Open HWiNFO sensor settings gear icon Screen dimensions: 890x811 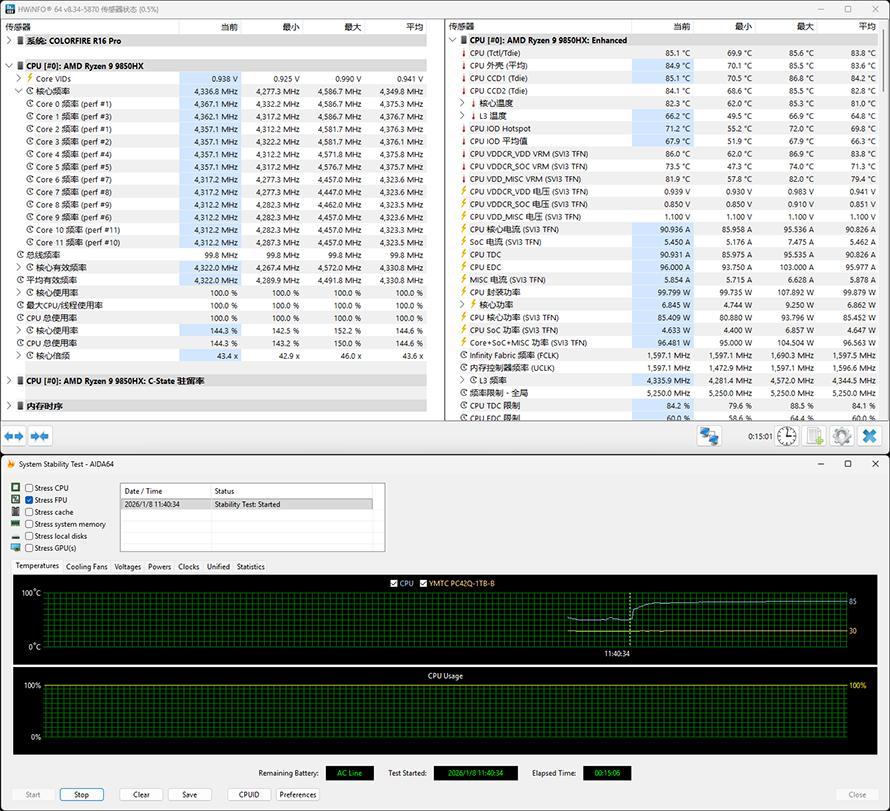point(841,436)
